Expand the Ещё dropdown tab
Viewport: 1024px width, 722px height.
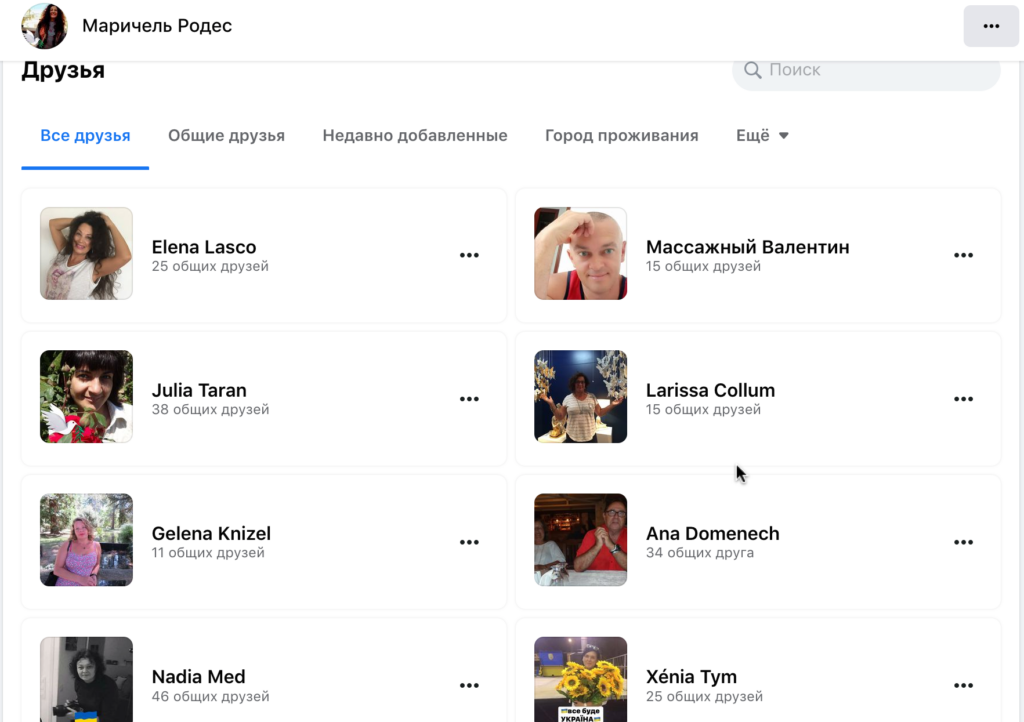click(x=762, y=136)
